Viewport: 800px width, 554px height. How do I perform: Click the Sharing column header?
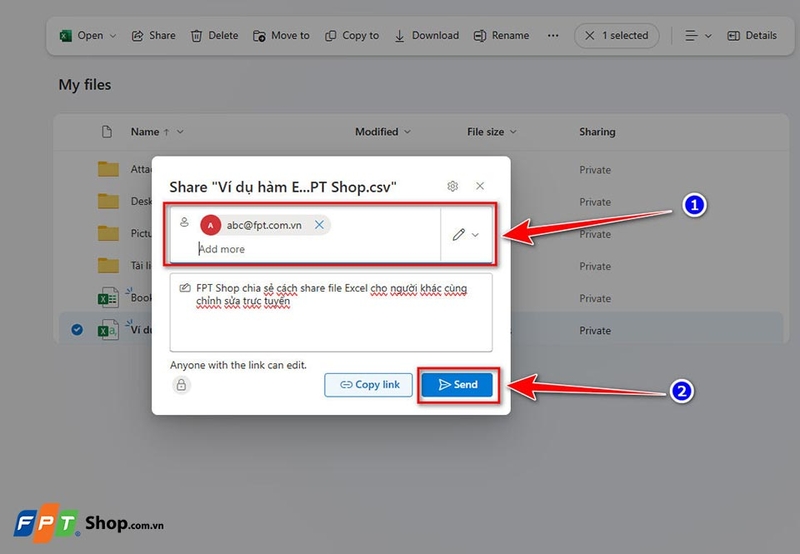597,132
